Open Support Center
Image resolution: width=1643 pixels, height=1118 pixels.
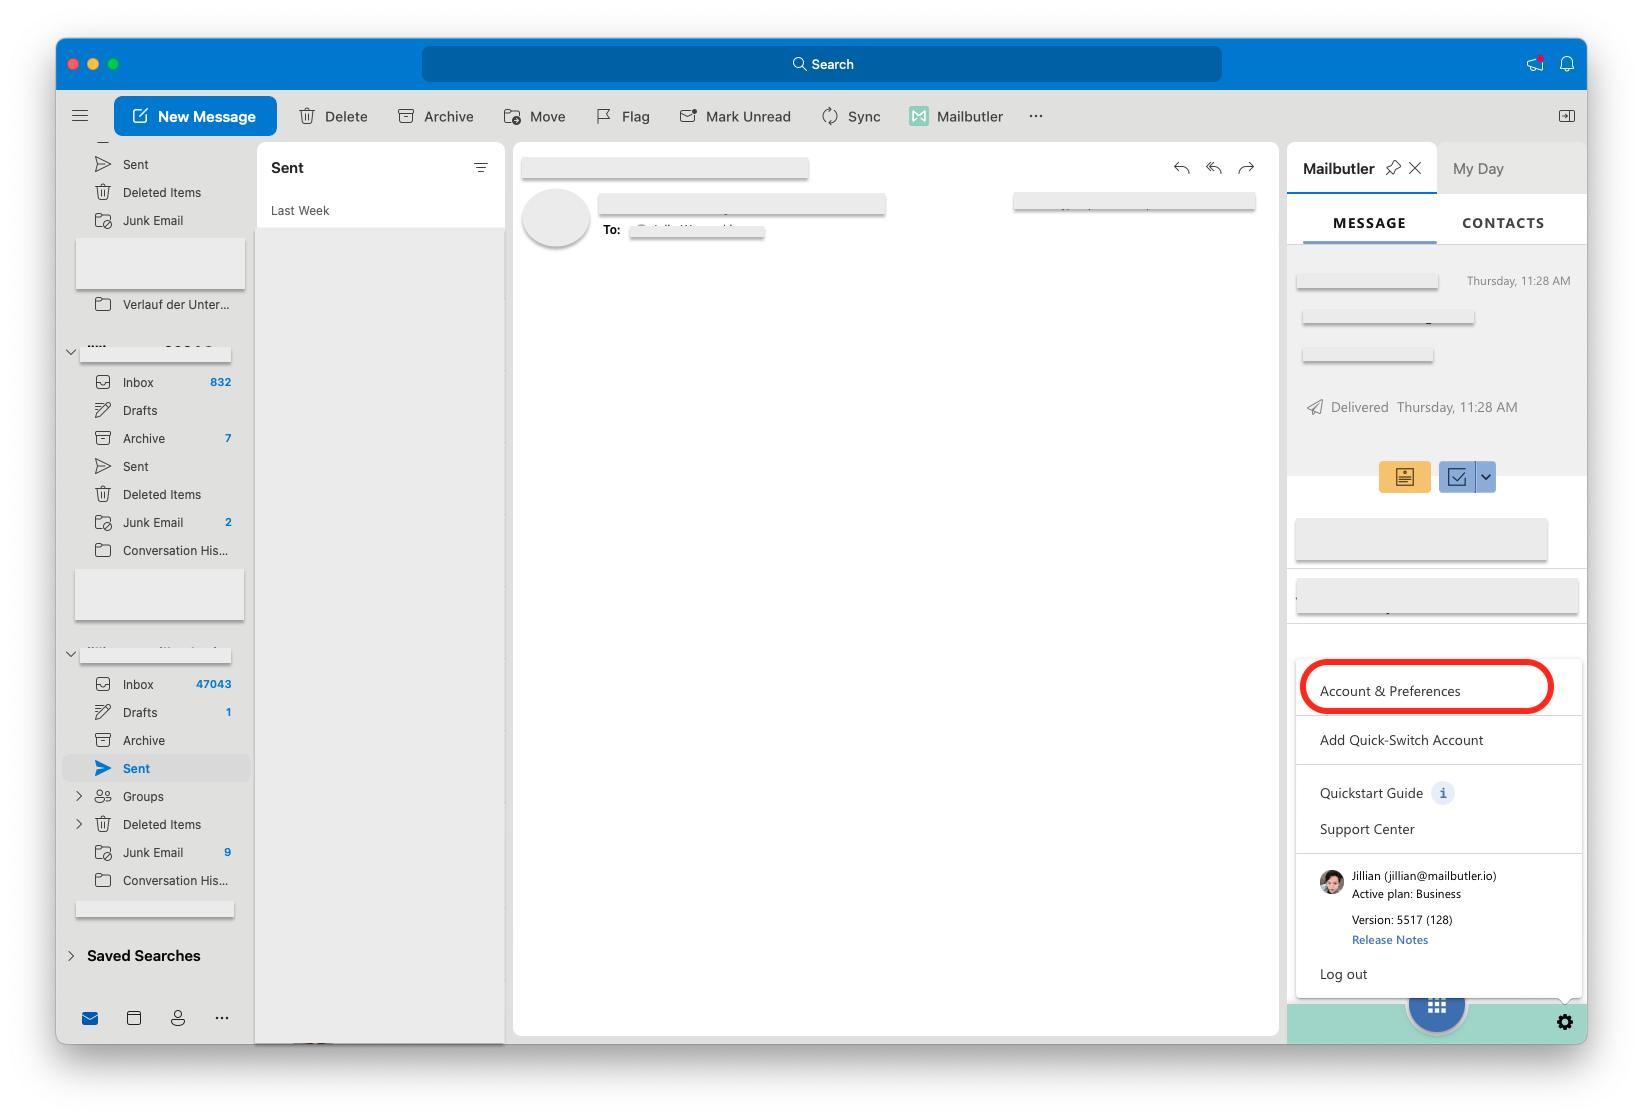1367,829
